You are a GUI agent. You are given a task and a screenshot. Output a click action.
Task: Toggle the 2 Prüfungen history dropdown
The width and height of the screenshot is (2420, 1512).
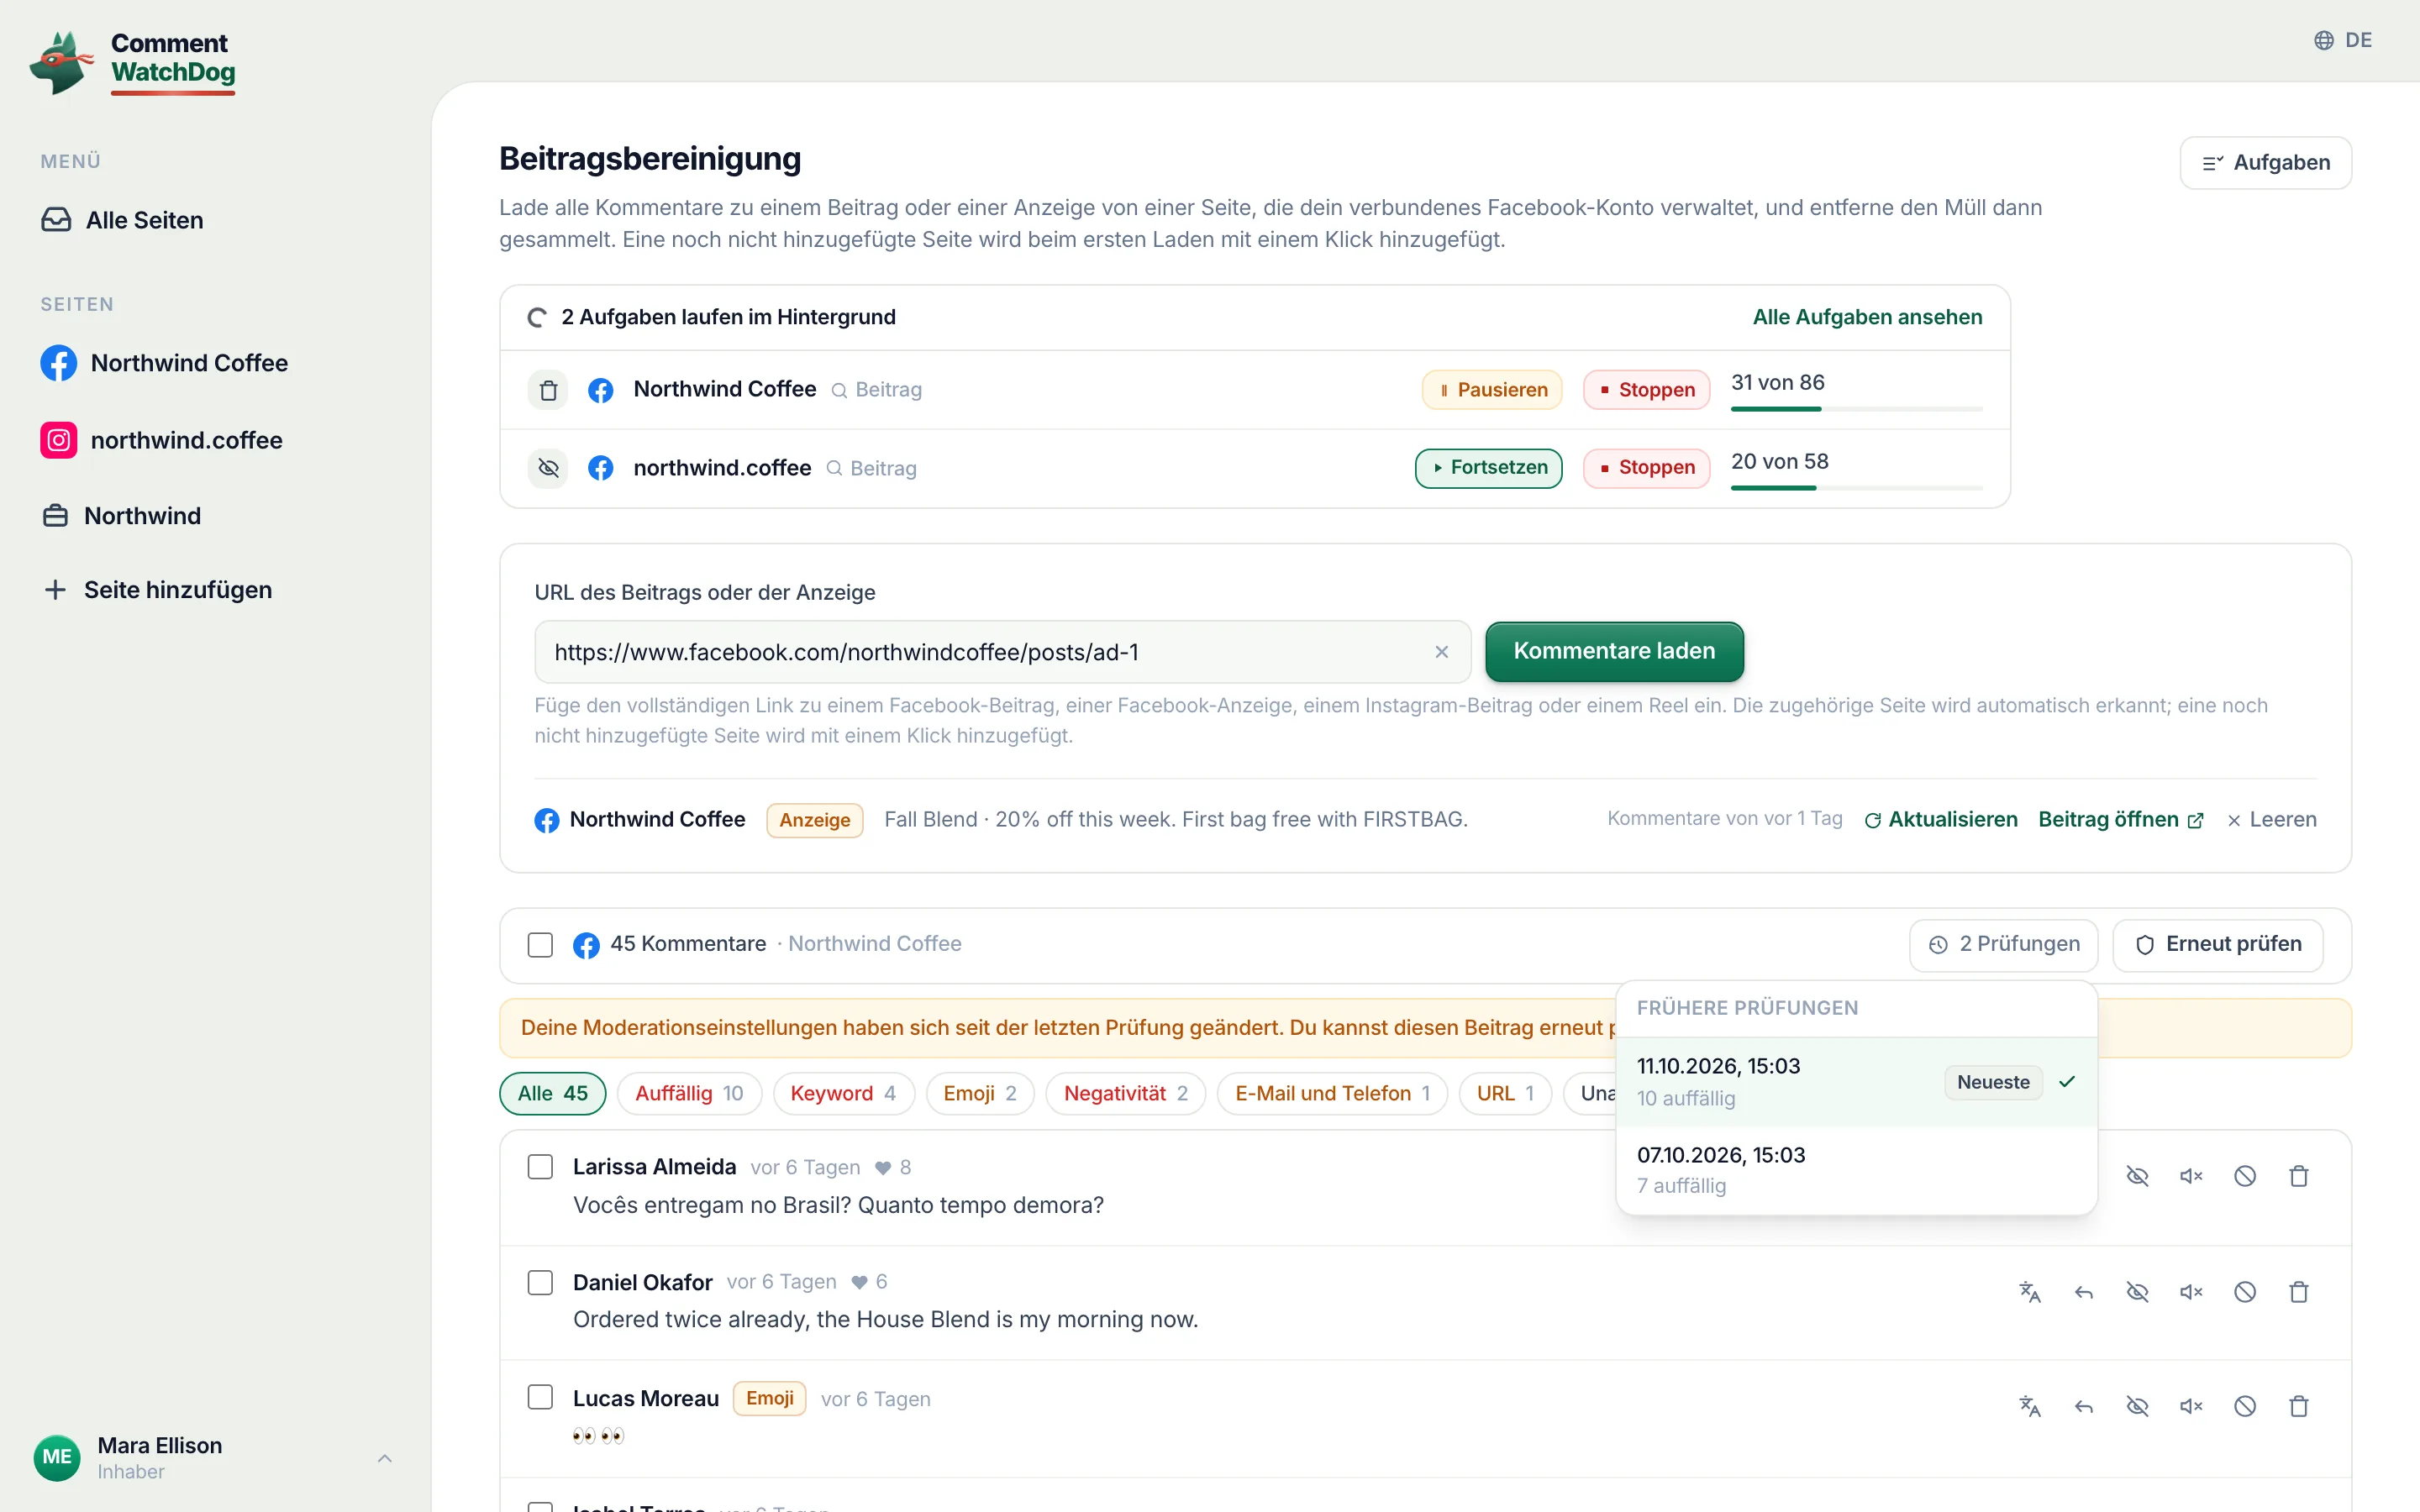click(2003, 944)
